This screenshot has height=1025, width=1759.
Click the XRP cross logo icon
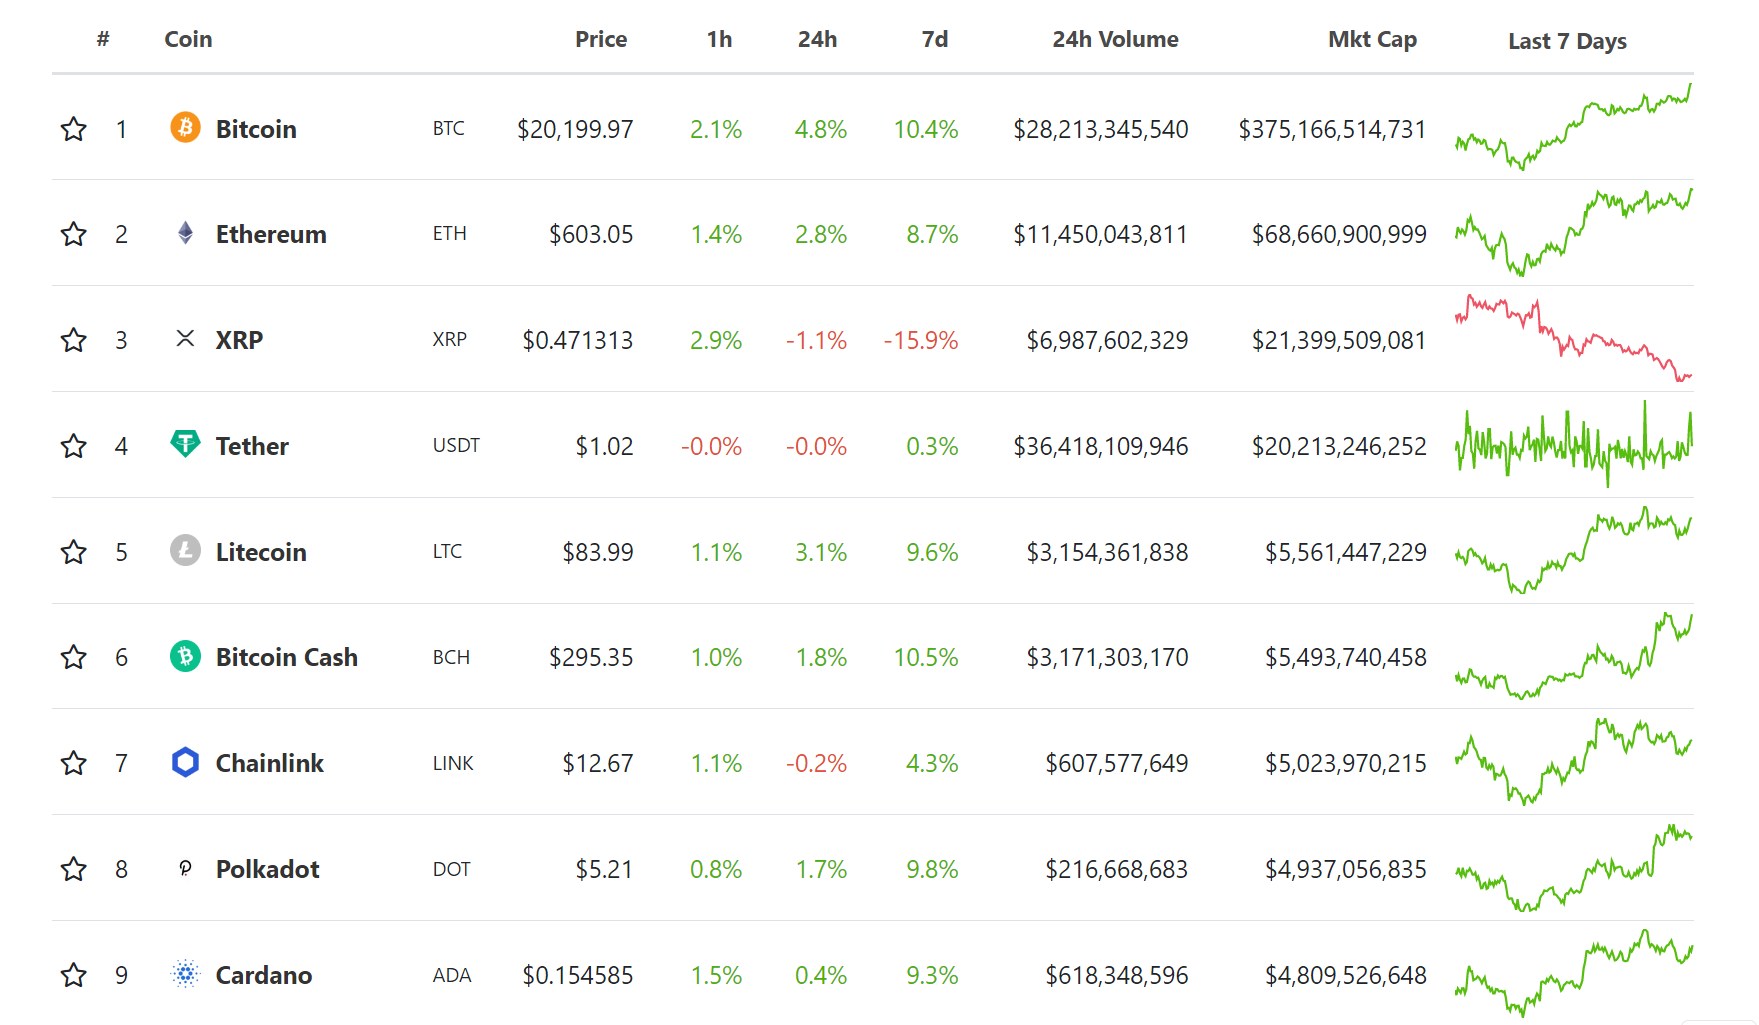pos(185,339)
